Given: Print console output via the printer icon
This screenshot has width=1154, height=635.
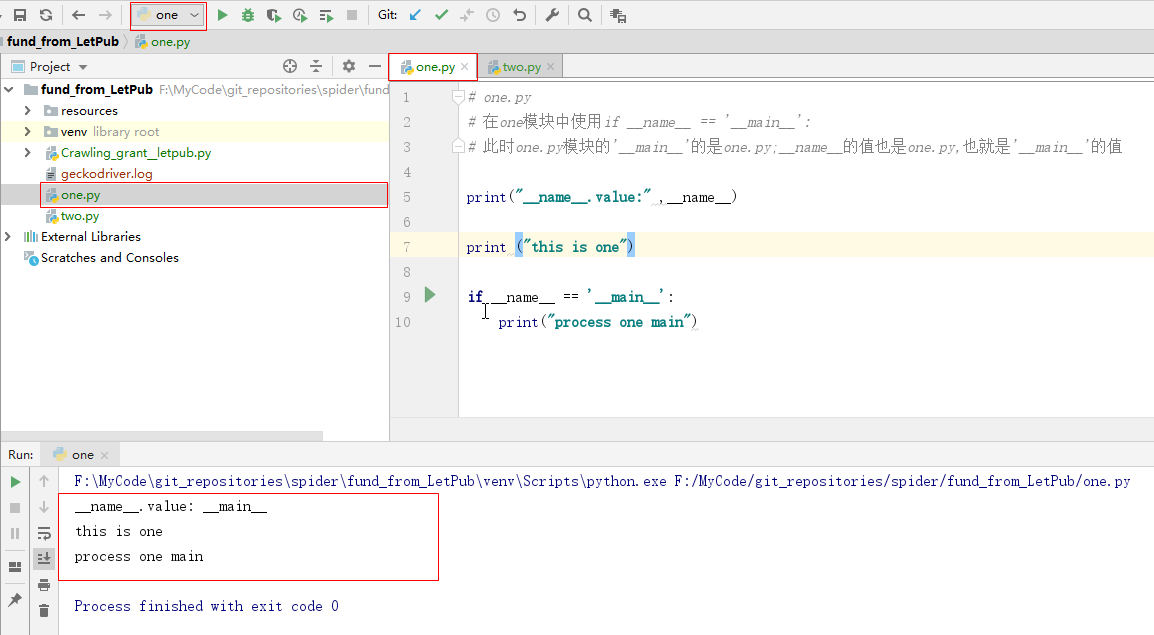Looking at the screenshot, I should 43,585.
